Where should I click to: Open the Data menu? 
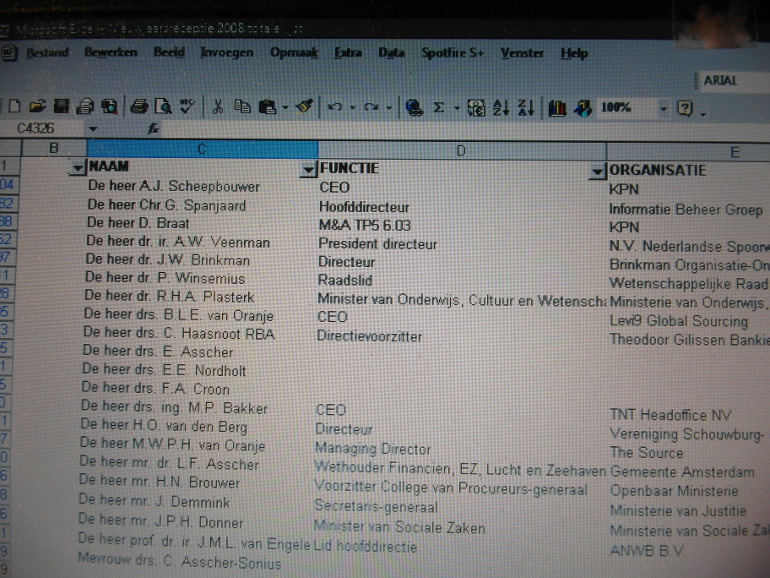tap(391, 53)
